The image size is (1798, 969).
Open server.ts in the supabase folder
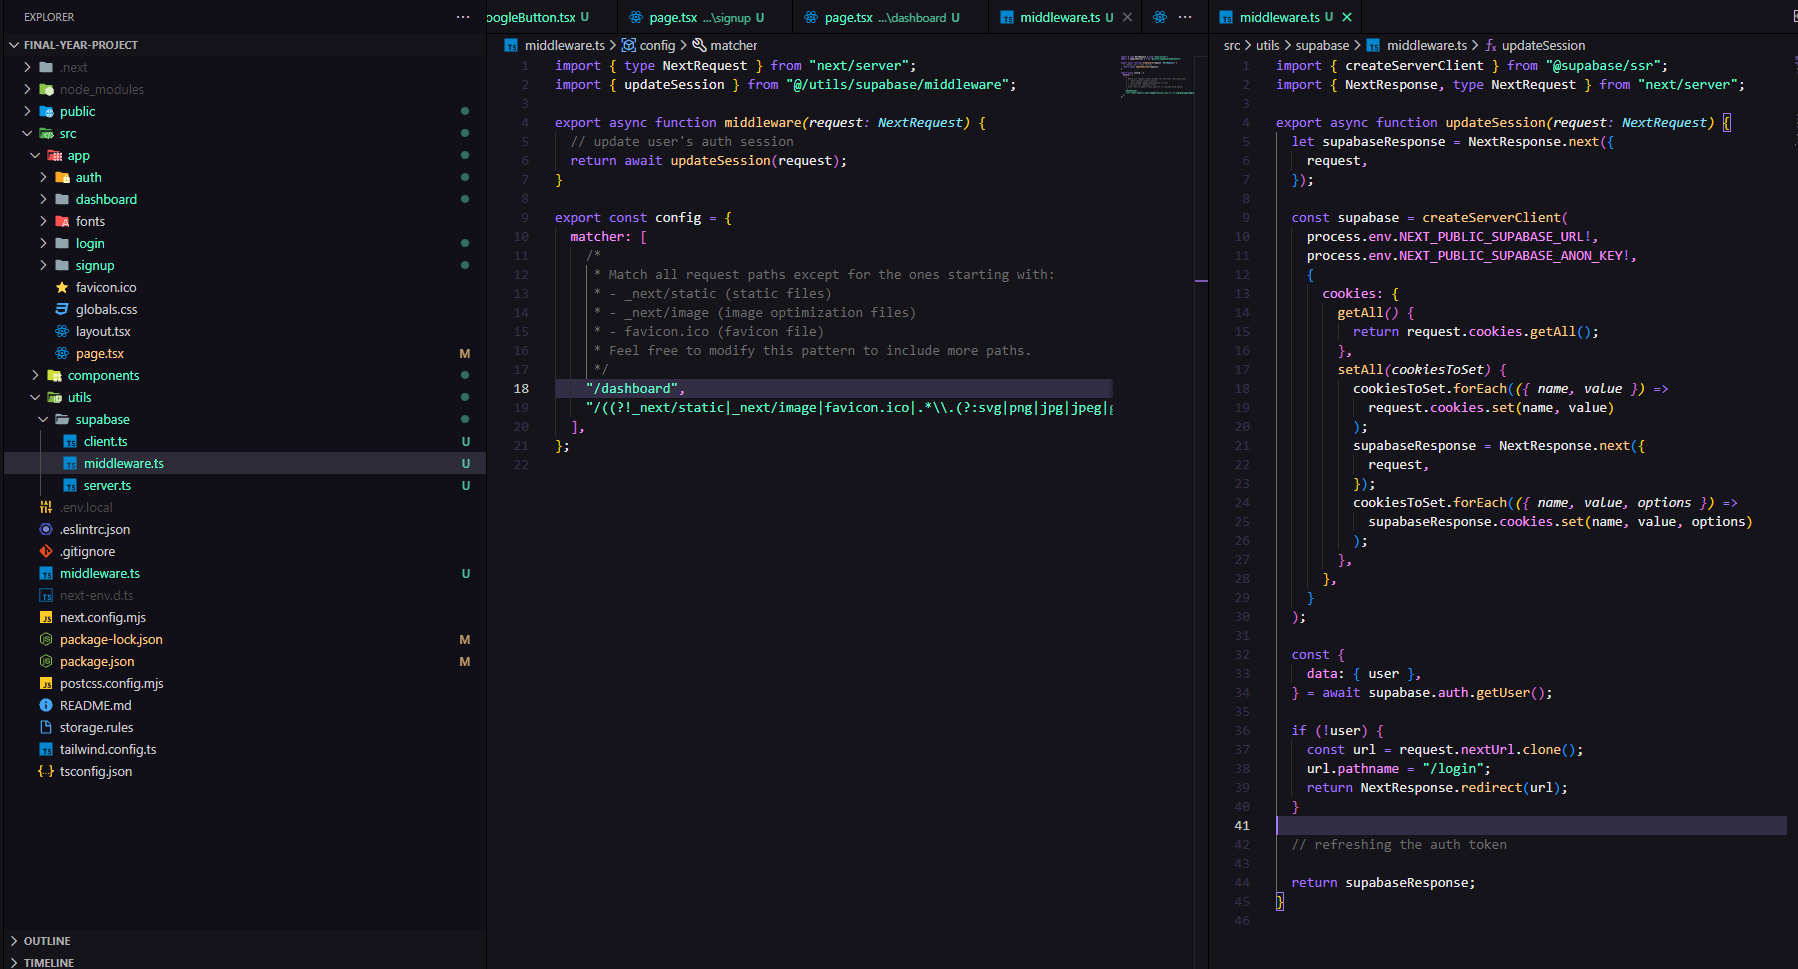point(107,486)
